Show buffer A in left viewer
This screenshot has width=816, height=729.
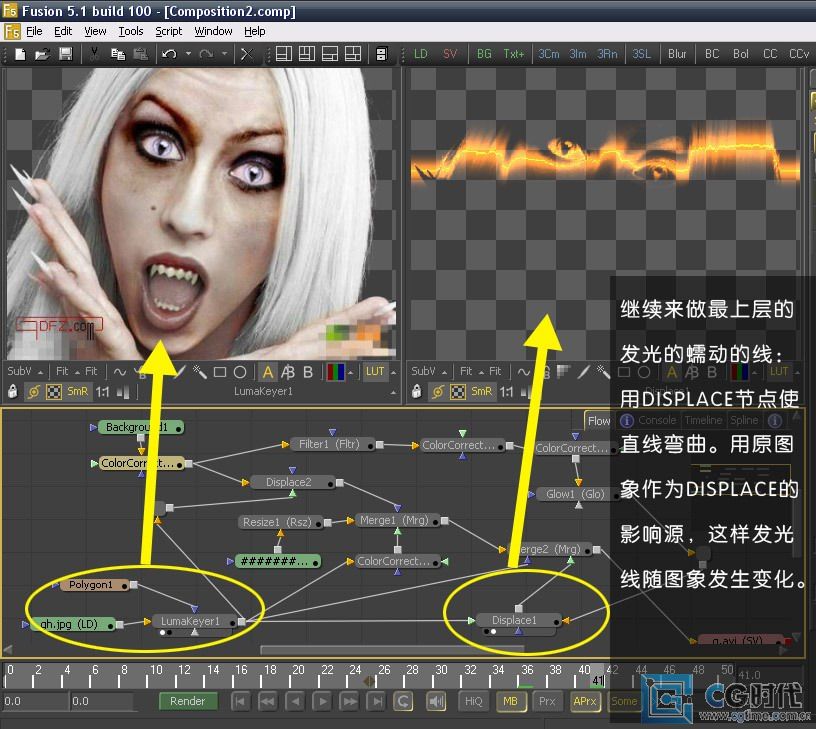coord(267,372)
